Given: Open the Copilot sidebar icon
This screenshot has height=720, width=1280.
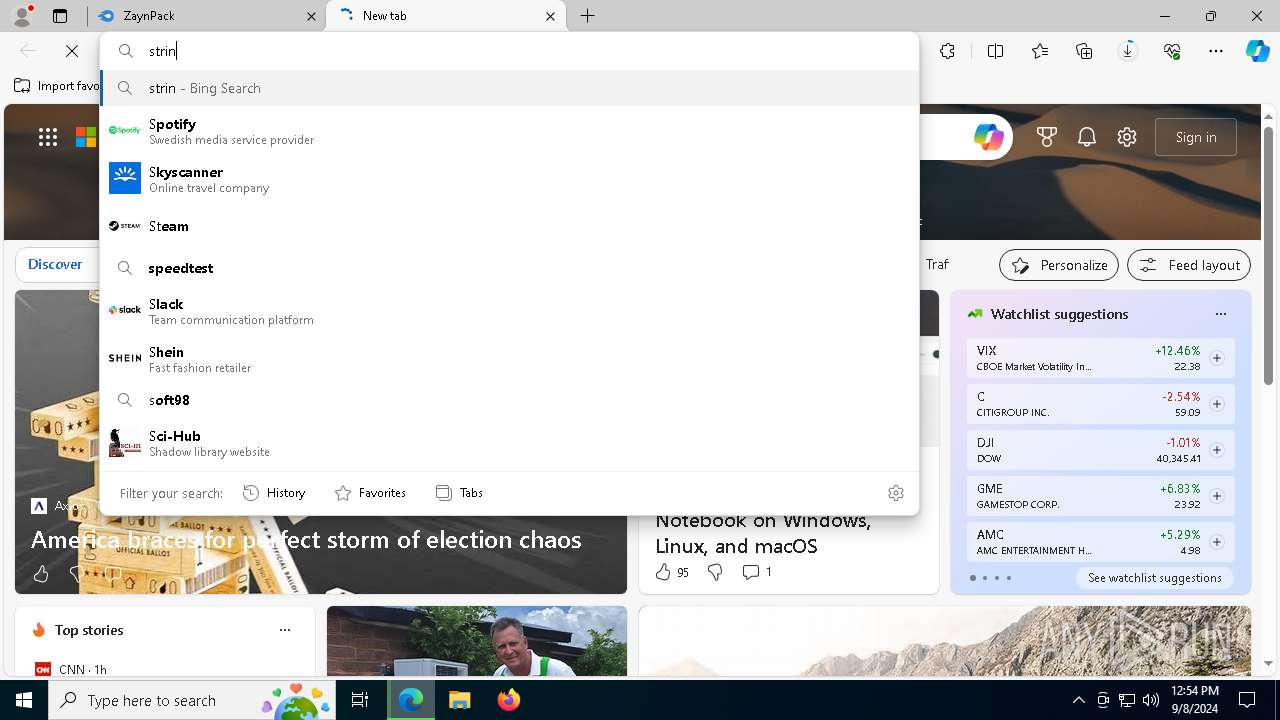Looking at the screenshot, I should [x=1258, y=51].
